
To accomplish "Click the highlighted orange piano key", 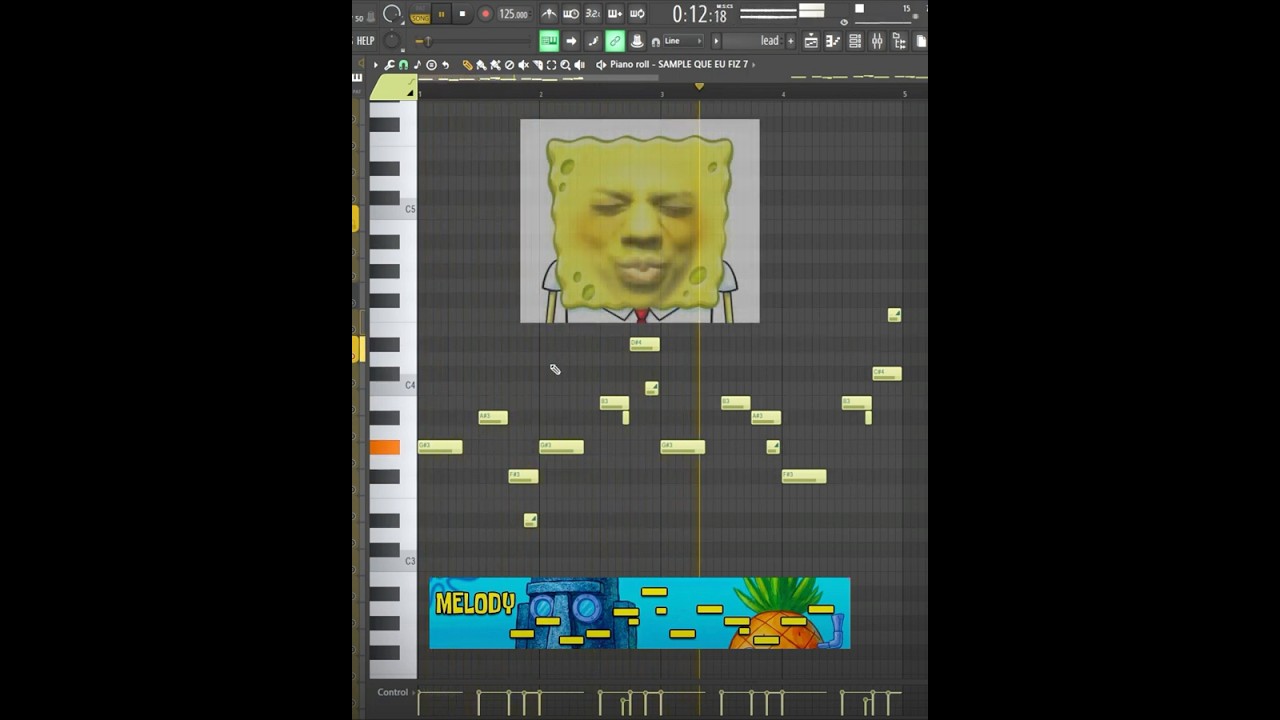I will (x=385, y=447).
